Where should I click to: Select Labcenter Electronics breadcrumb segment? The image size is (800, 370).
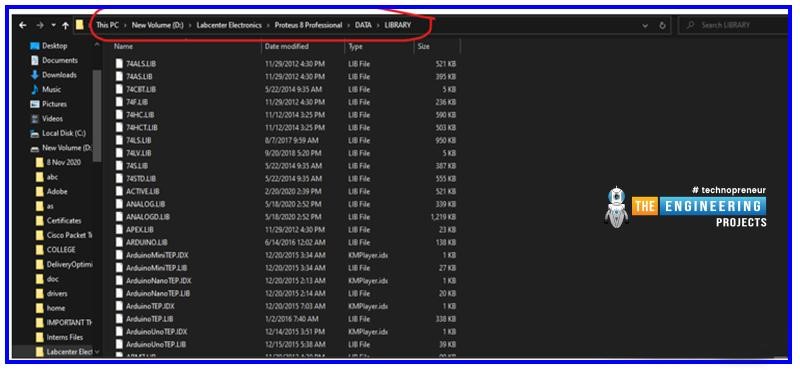[x=229, y=25]
